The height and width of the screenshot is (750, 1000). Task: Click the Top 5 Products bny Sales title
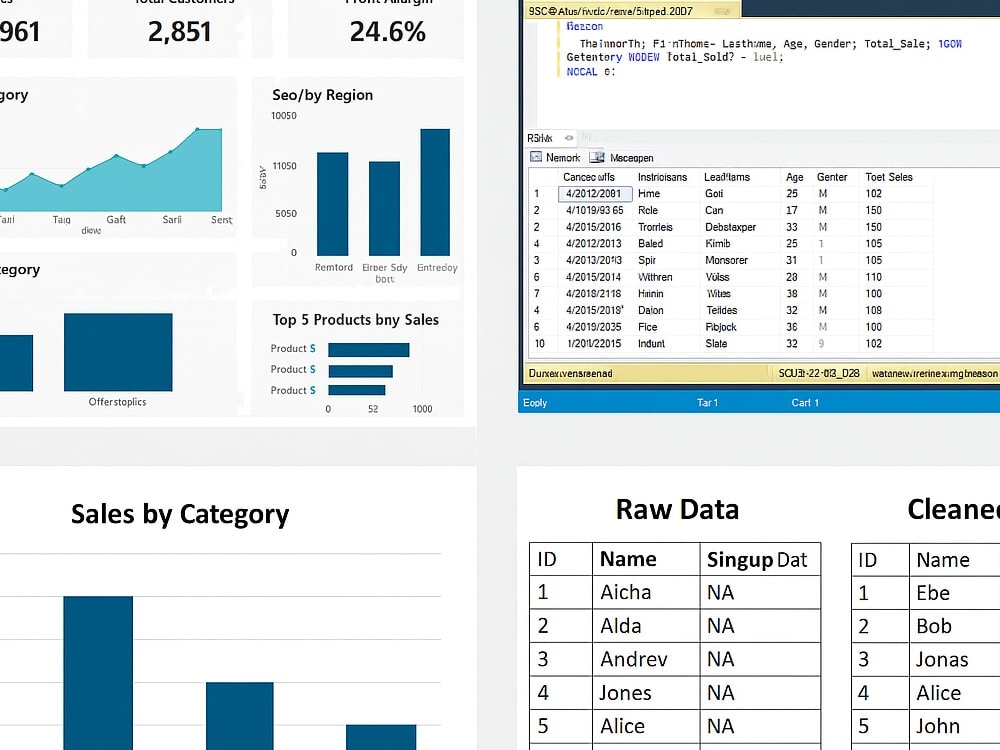click(355, 320)
